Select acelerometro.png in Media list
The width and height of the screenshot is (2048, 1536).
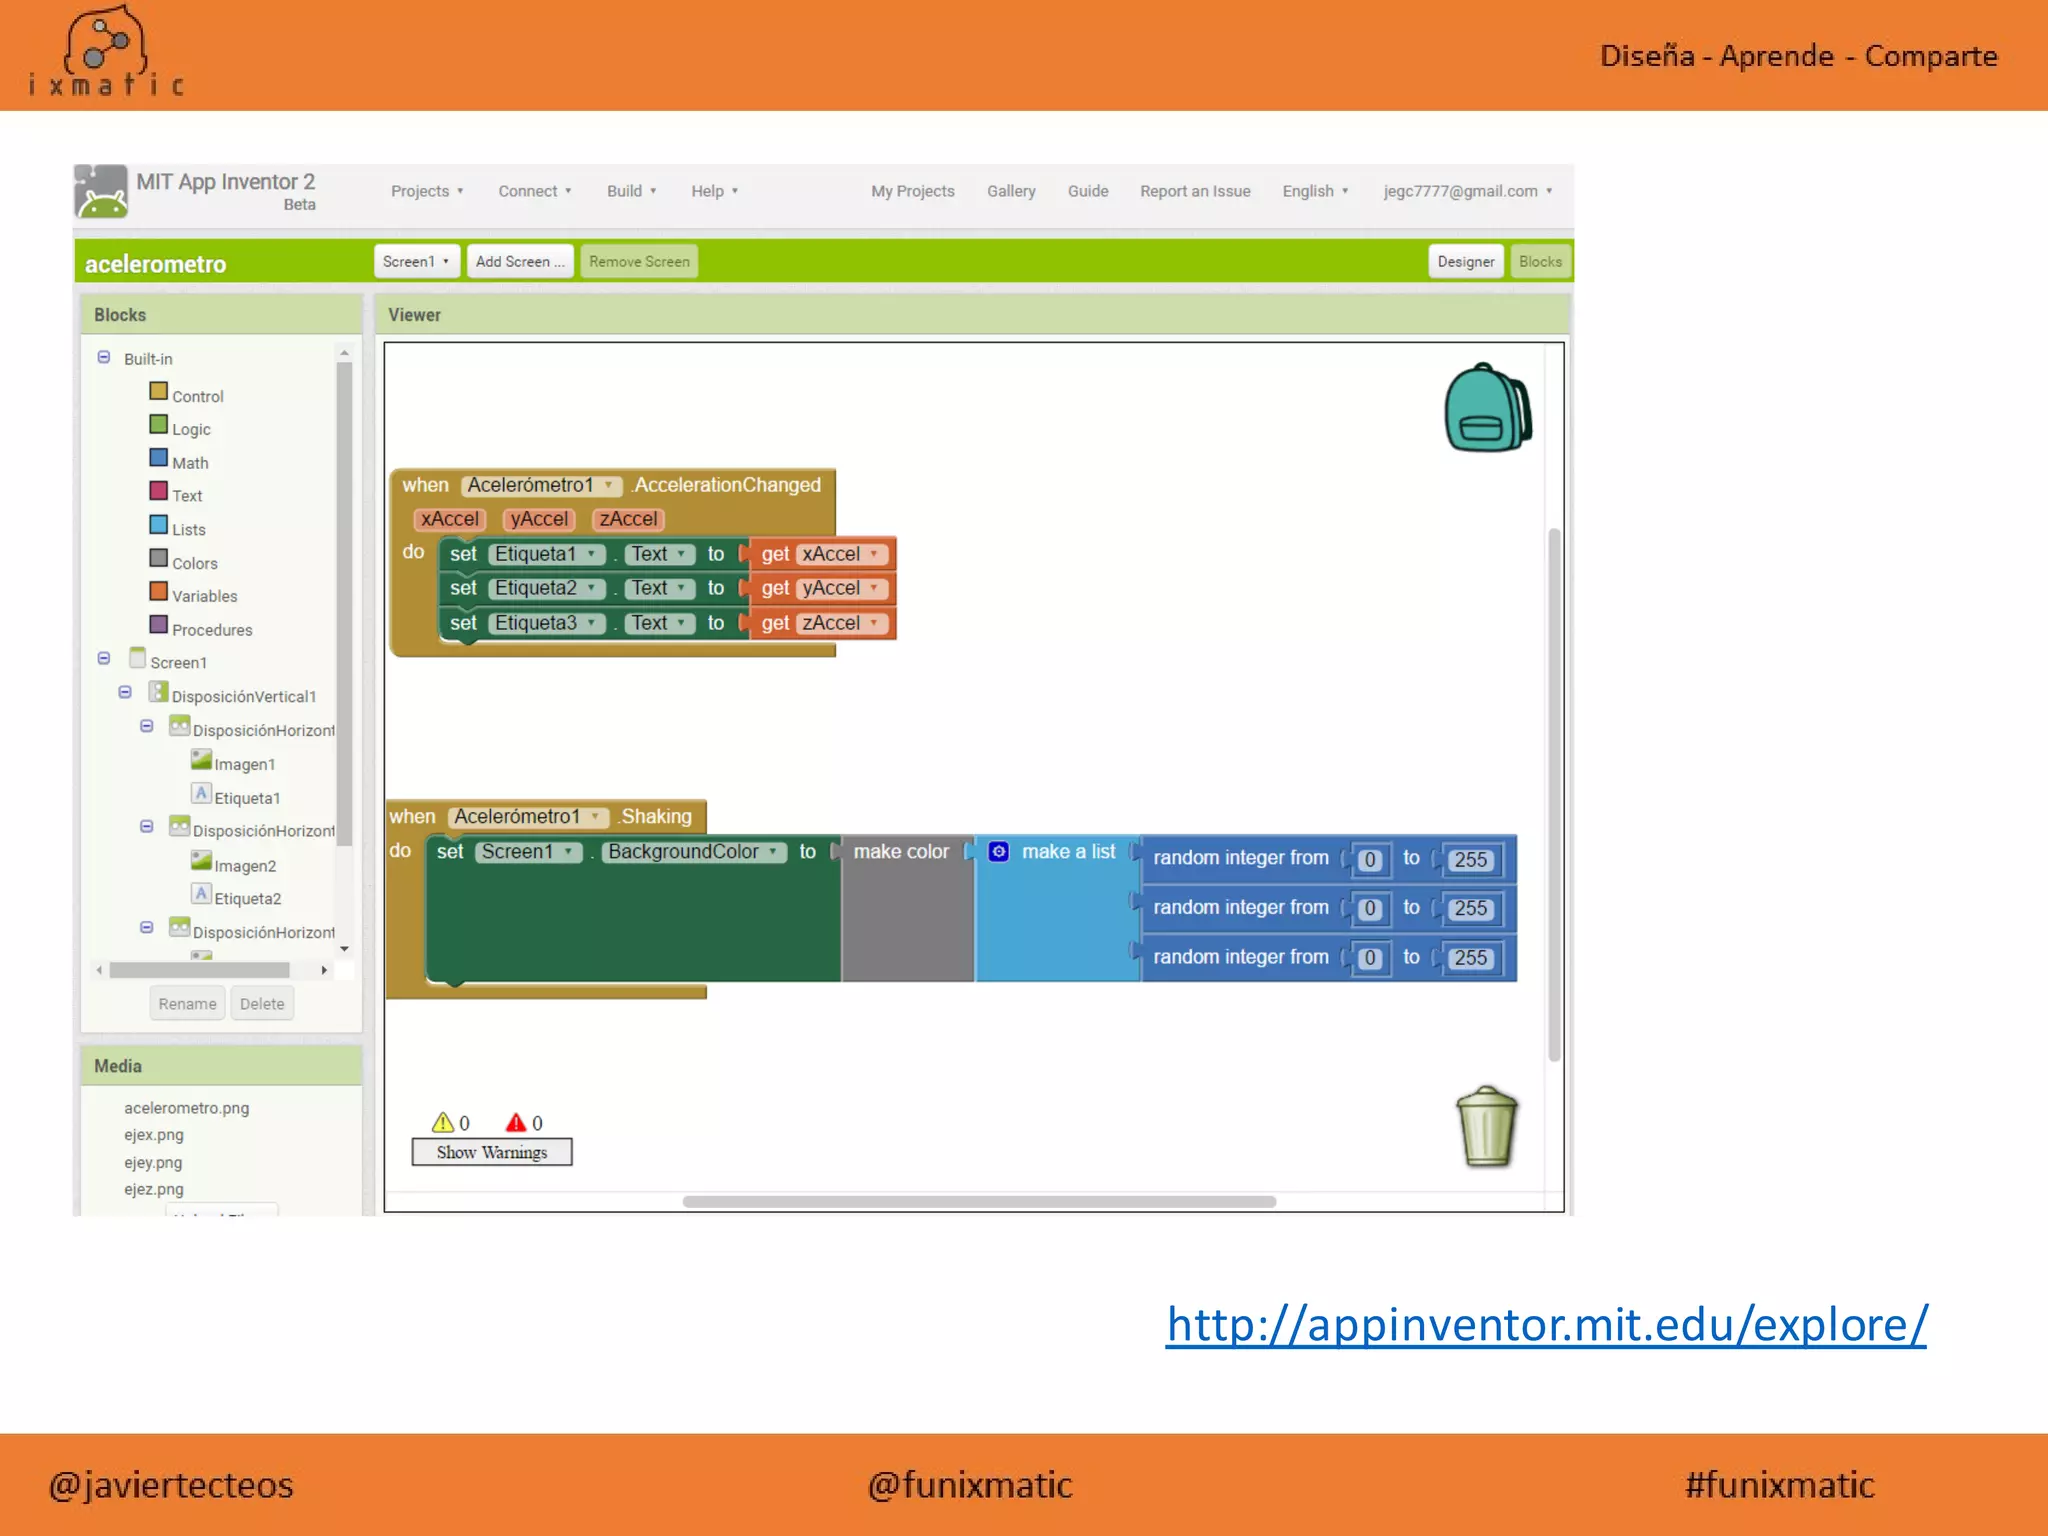(x=187, y=1108)
